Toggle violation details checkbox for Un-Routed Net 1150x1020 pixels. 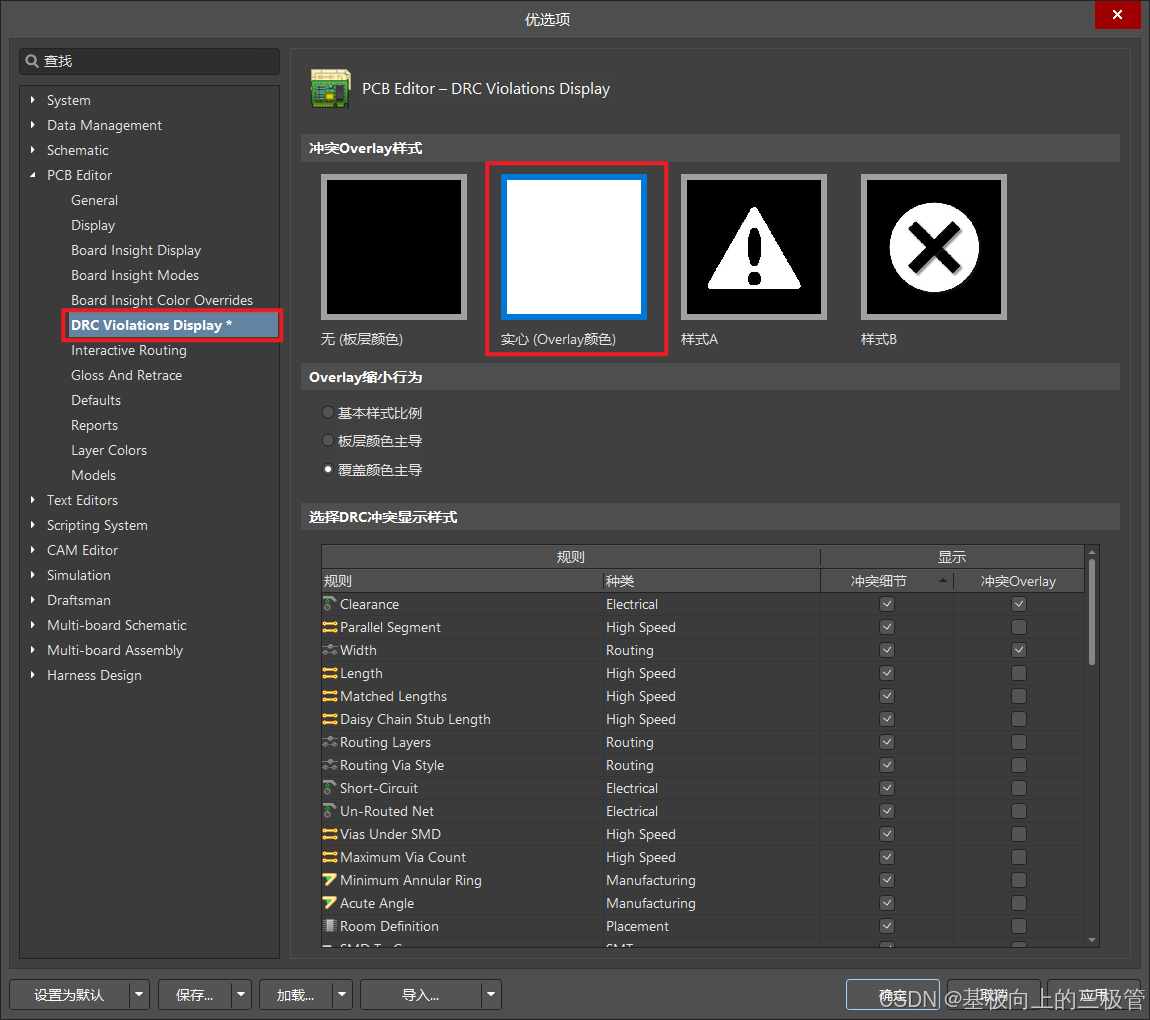pyautogui.click(x=887, y=811)
